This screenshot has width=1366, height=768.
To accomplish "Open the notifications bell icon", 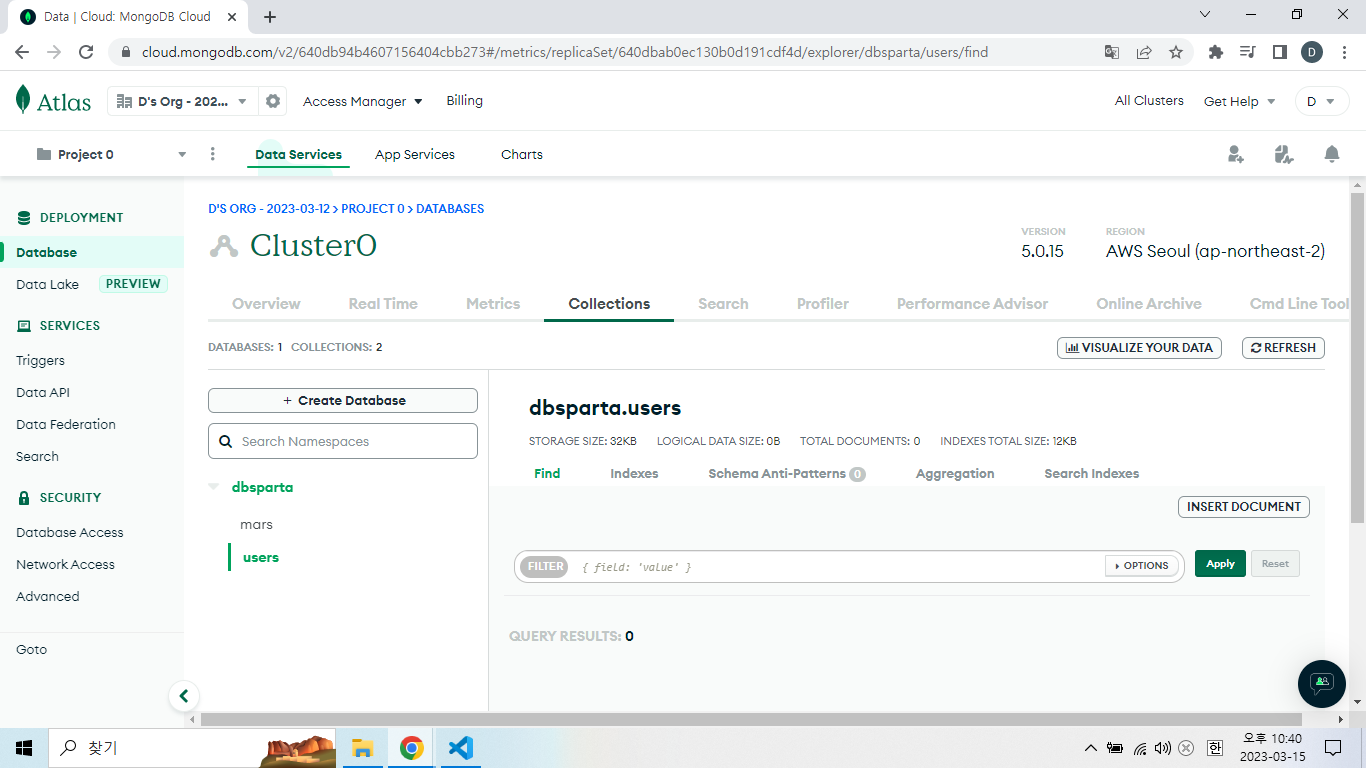I will point(1332,154).
